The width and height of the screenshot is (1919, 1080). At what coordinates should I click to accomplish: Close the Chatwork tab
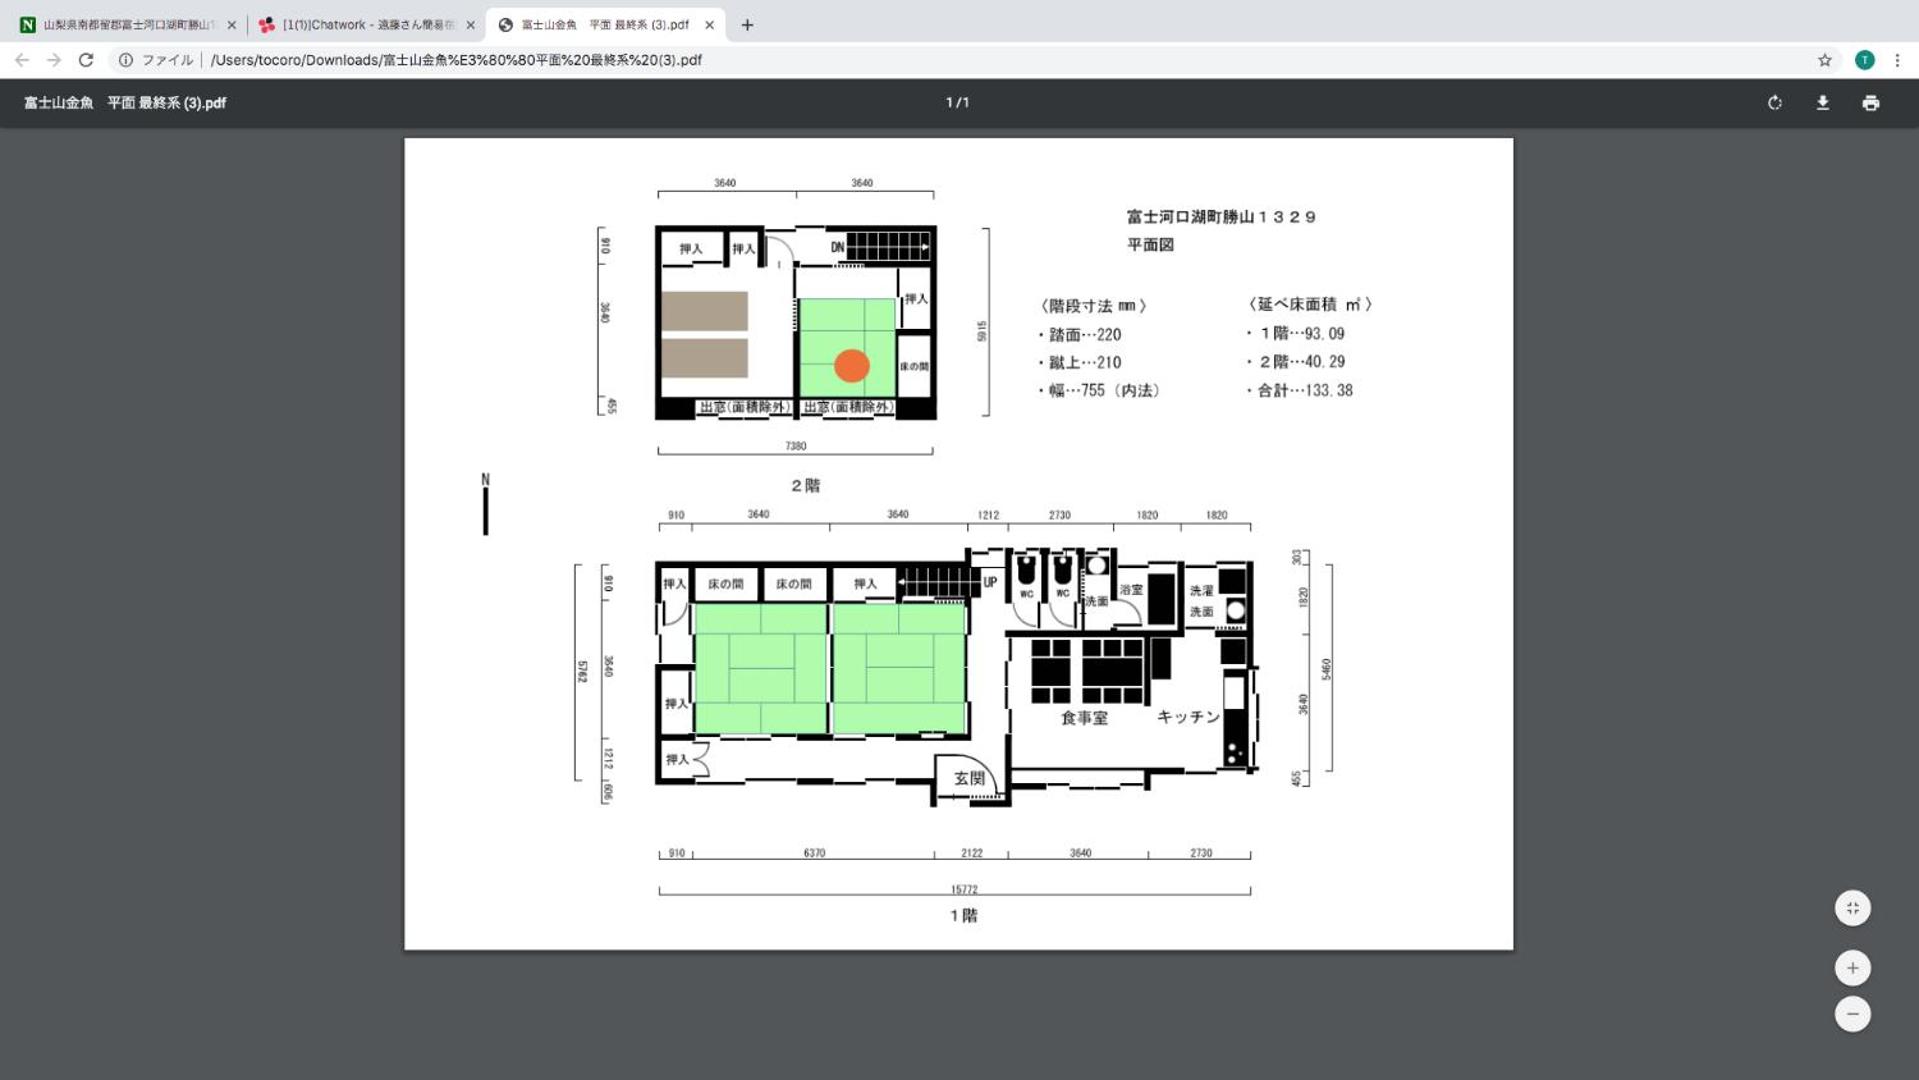coord(471,25)
